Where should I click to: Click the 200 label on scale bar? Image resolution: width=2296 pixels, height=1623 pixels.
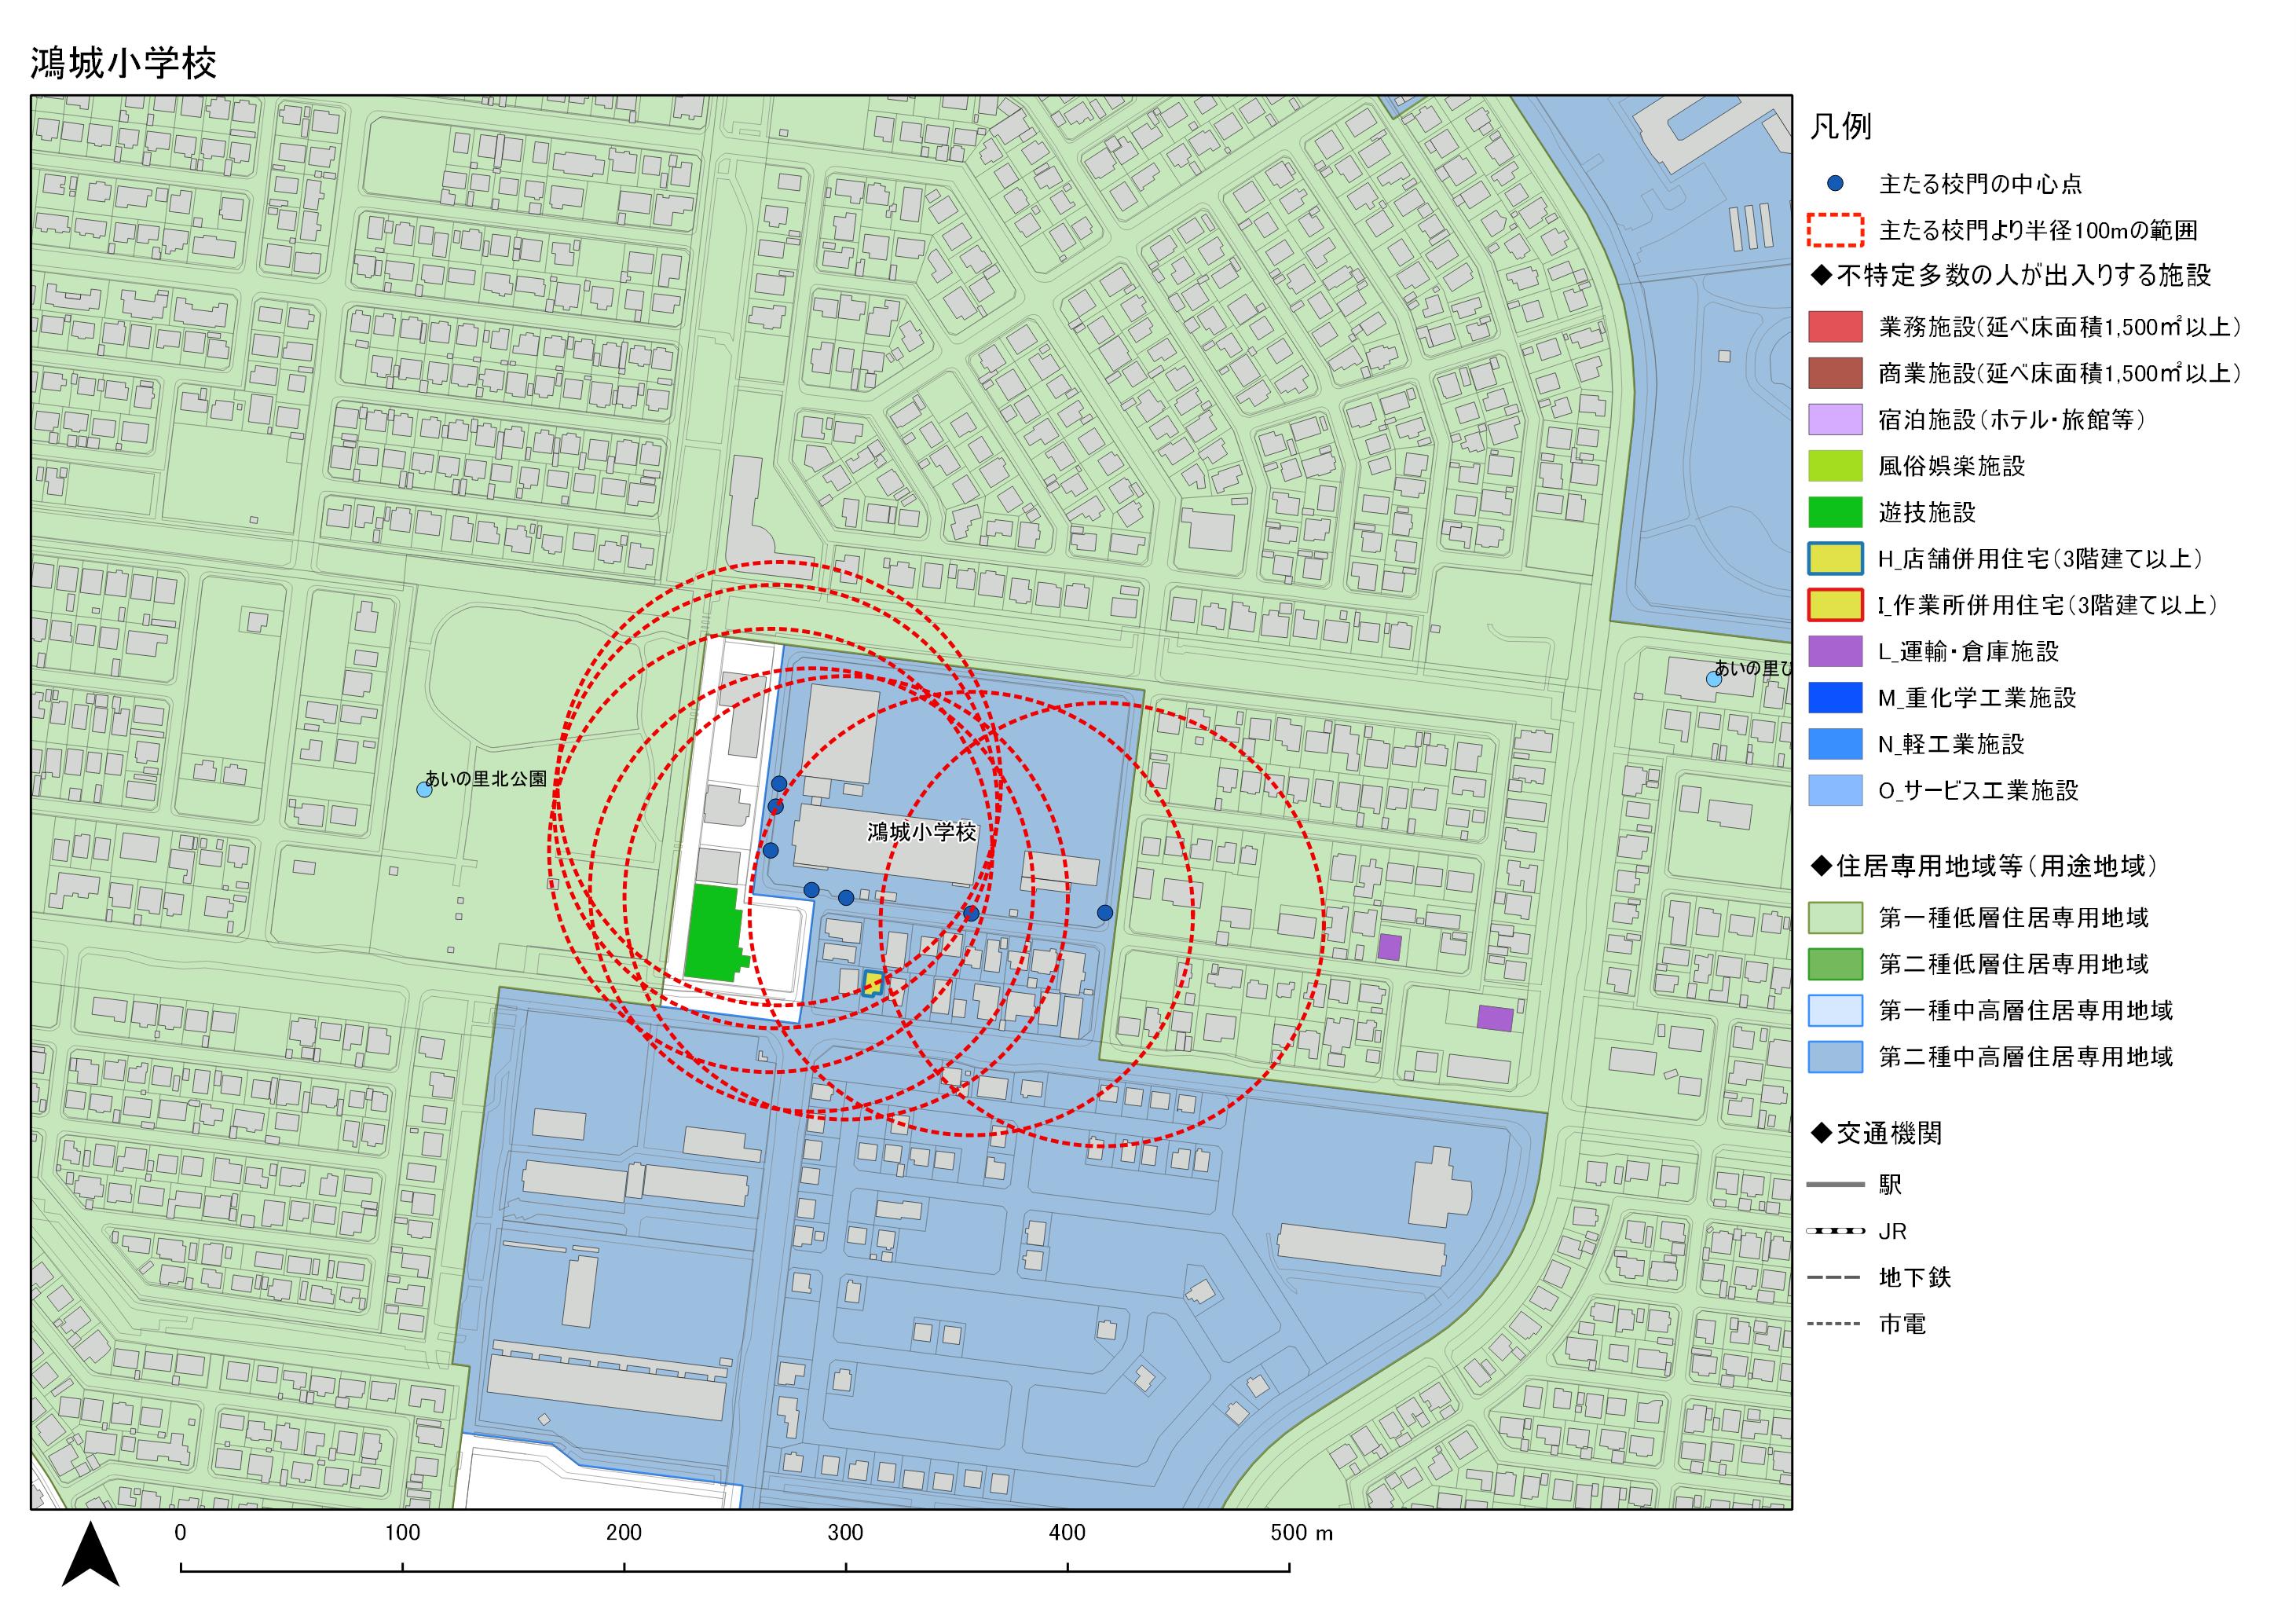(623, 1532)
